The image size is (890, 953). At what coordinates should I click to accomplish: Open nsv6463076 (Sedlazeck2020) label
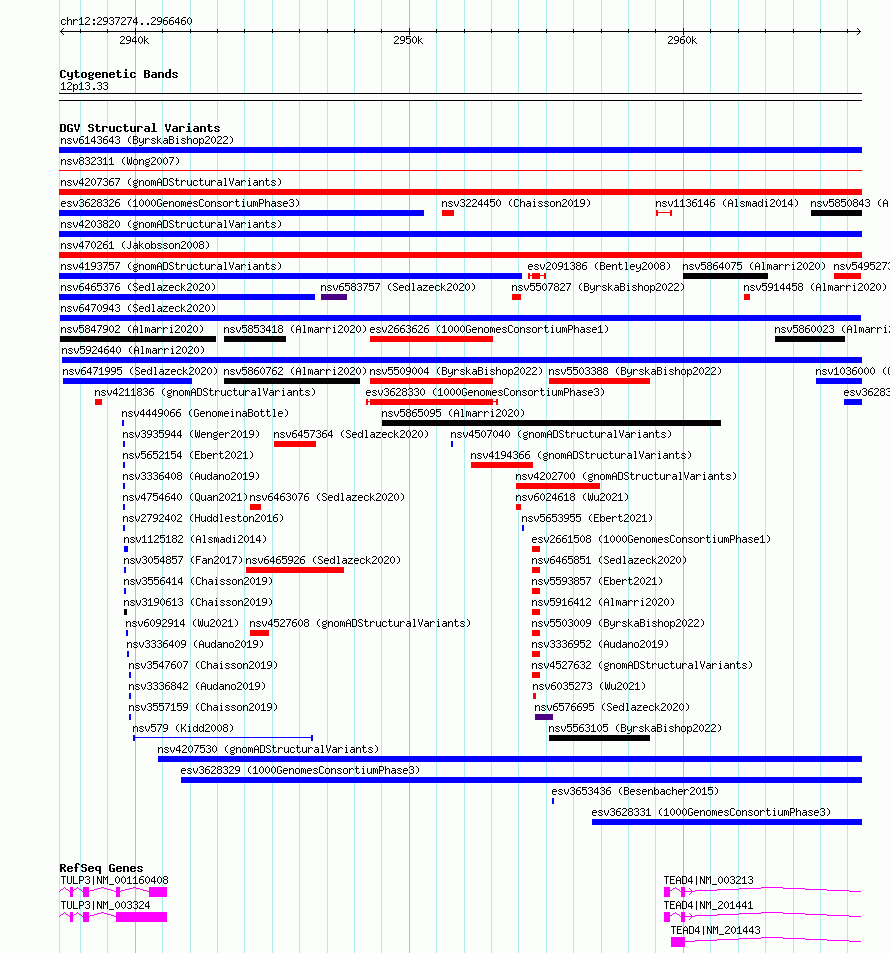click(327, 497)
